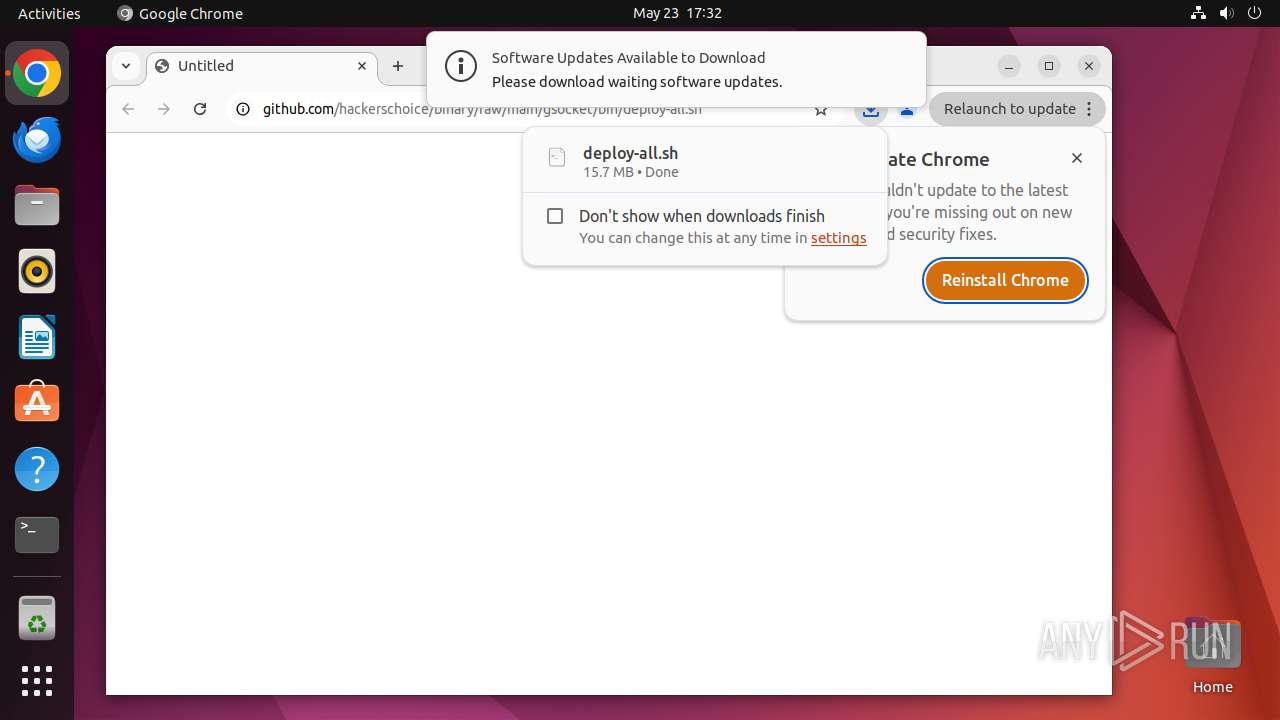The image size is (1280, 720).
Task: Click the notification info icon
Action: [x=460, y=67]
